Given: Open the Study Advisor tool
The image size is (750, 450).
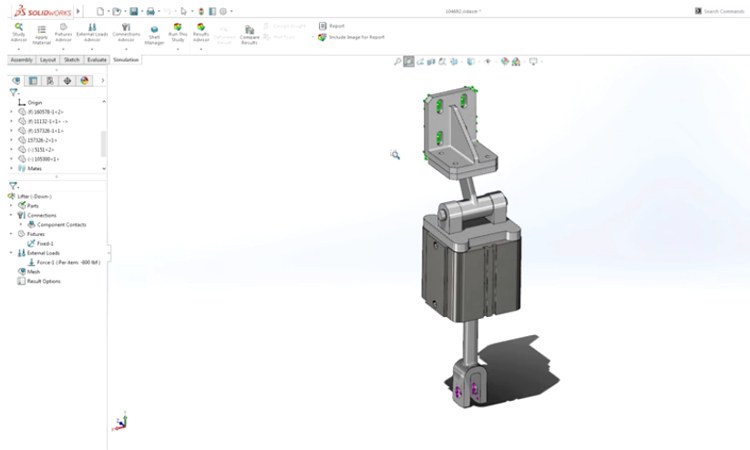Looking at the screenshot, I should tap(19, 31).
